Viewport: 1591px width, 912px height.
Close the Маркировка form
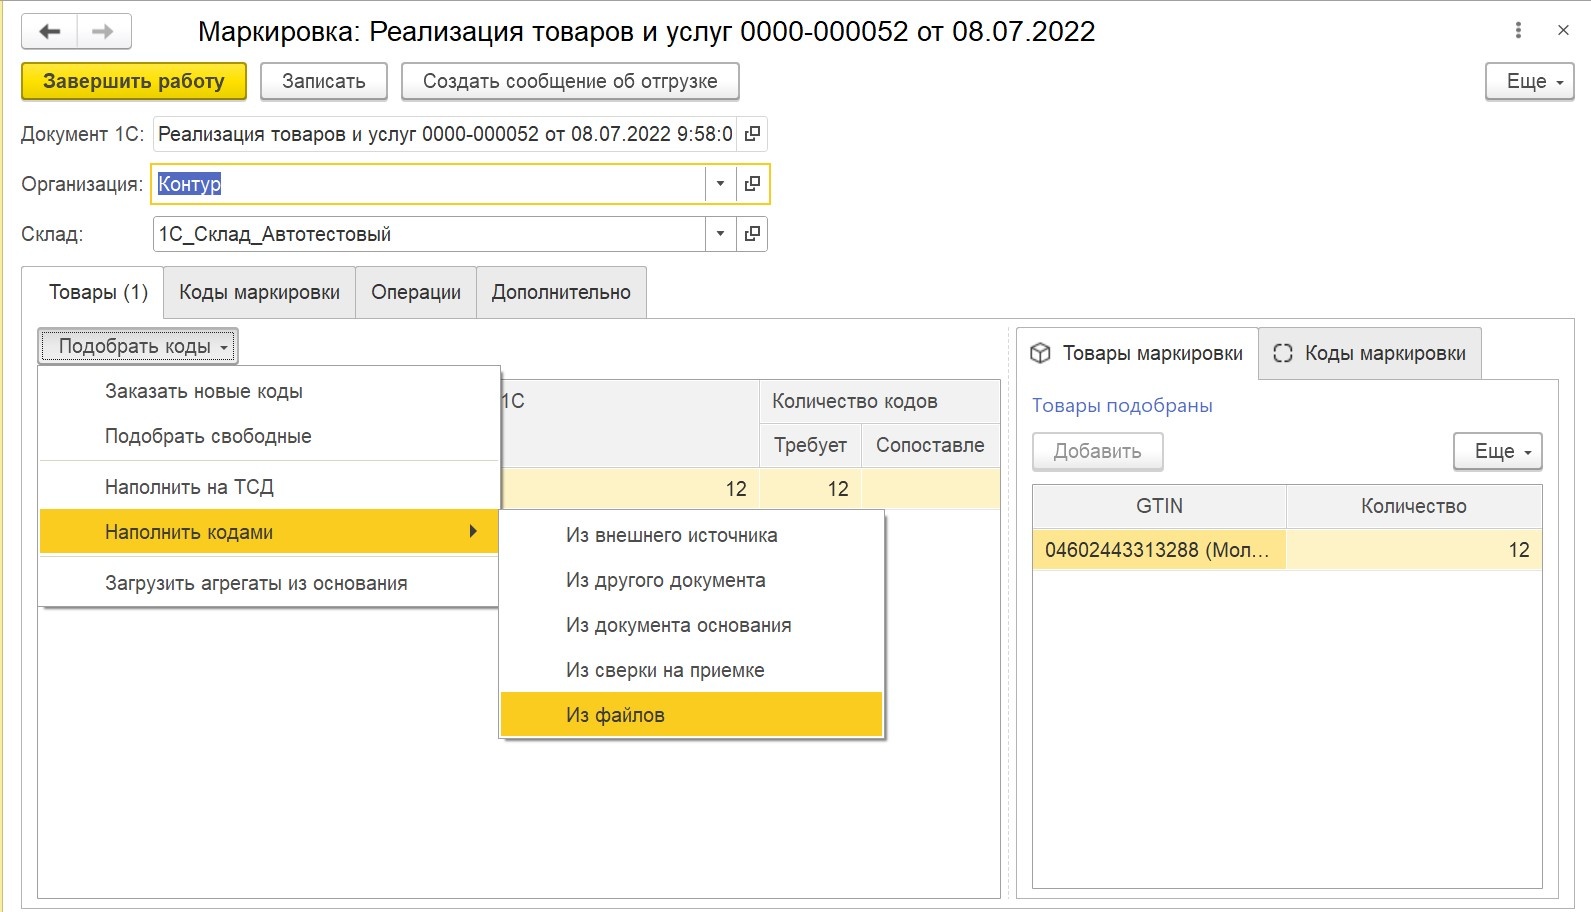click(1563, 30)
